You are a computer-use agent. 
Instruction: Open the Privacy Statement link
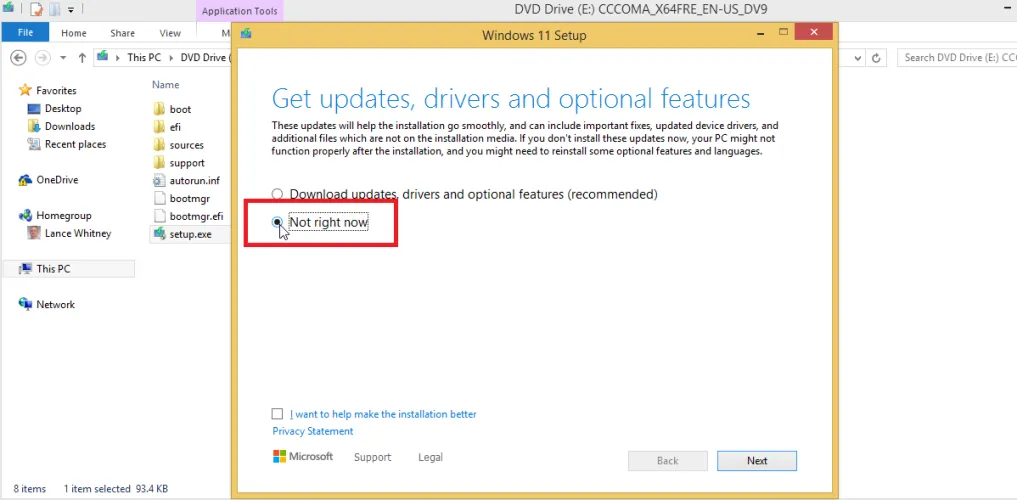[x=312, y=431]
